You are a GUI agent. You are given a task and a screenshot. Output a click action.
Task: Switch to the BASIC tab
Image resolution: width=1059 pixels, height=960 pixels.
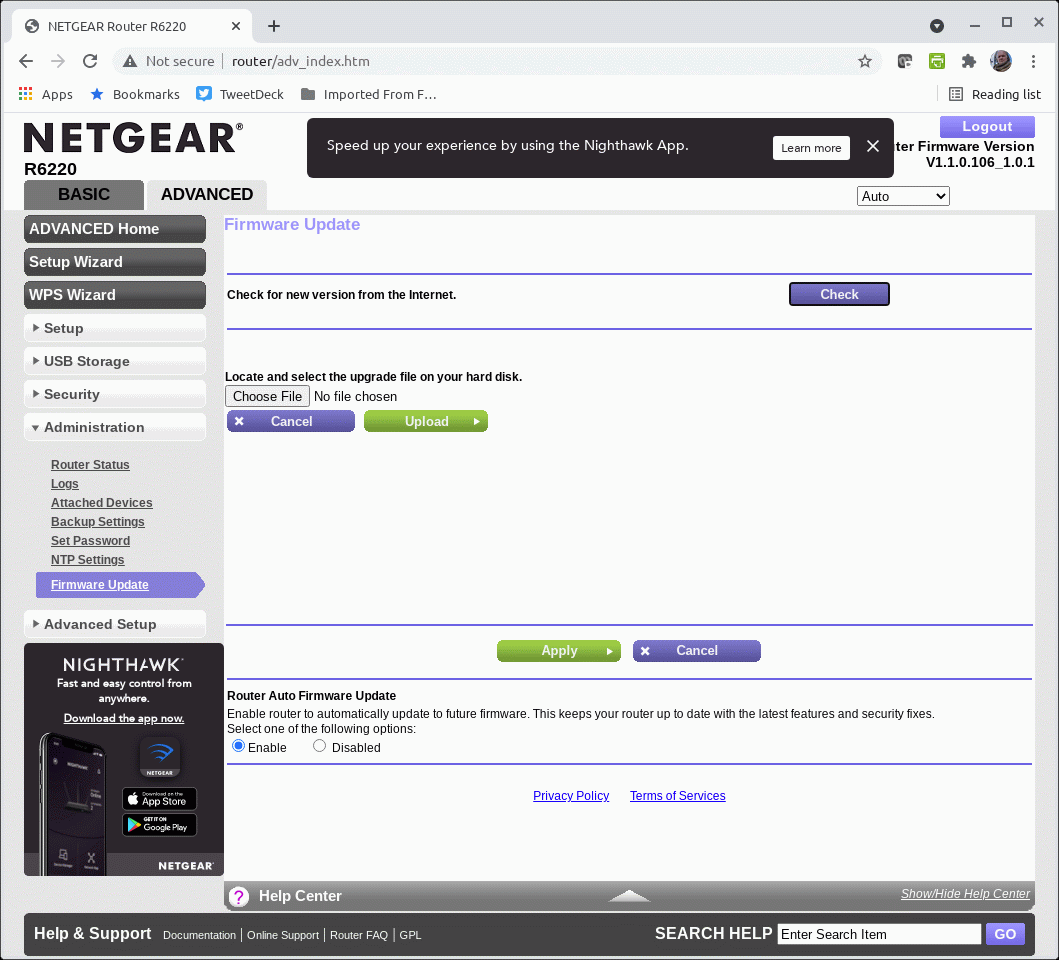pyautogui.click(x=84, y=195)
